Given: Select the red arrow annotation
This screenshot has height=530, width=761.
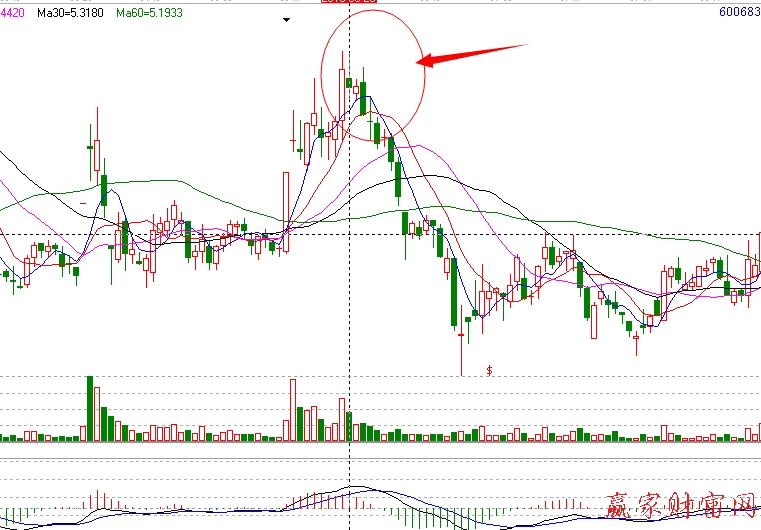Looking at the screenshot, I should click(x=468, y=56).
